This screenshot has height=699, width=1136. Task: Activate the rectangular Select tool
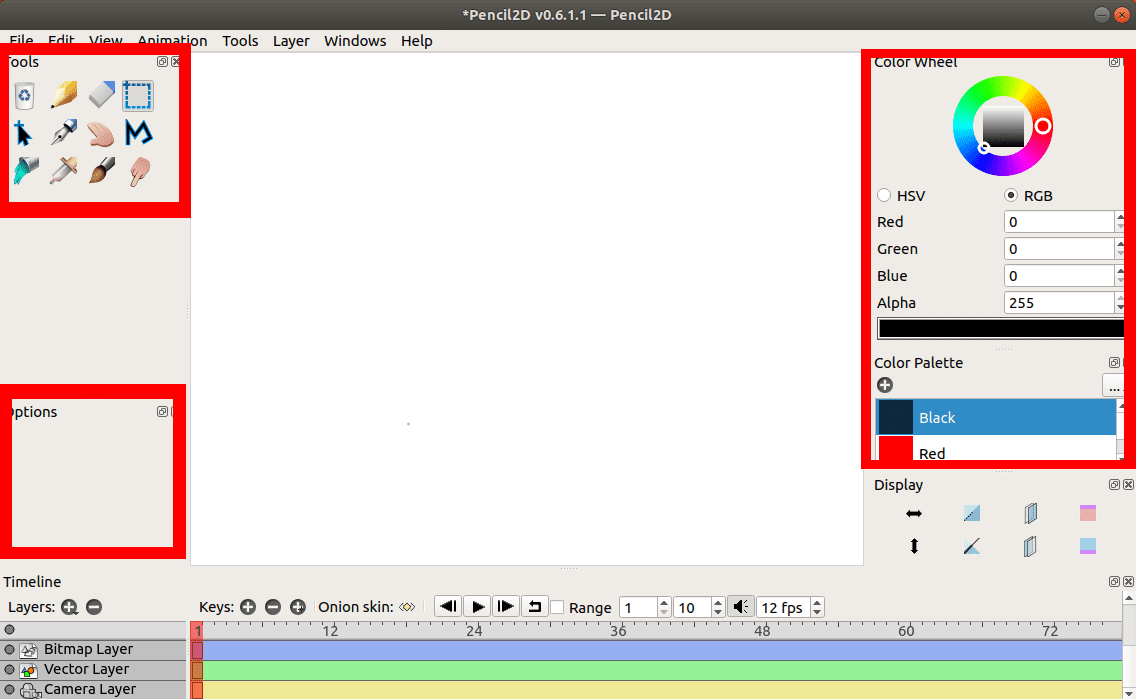138,95
